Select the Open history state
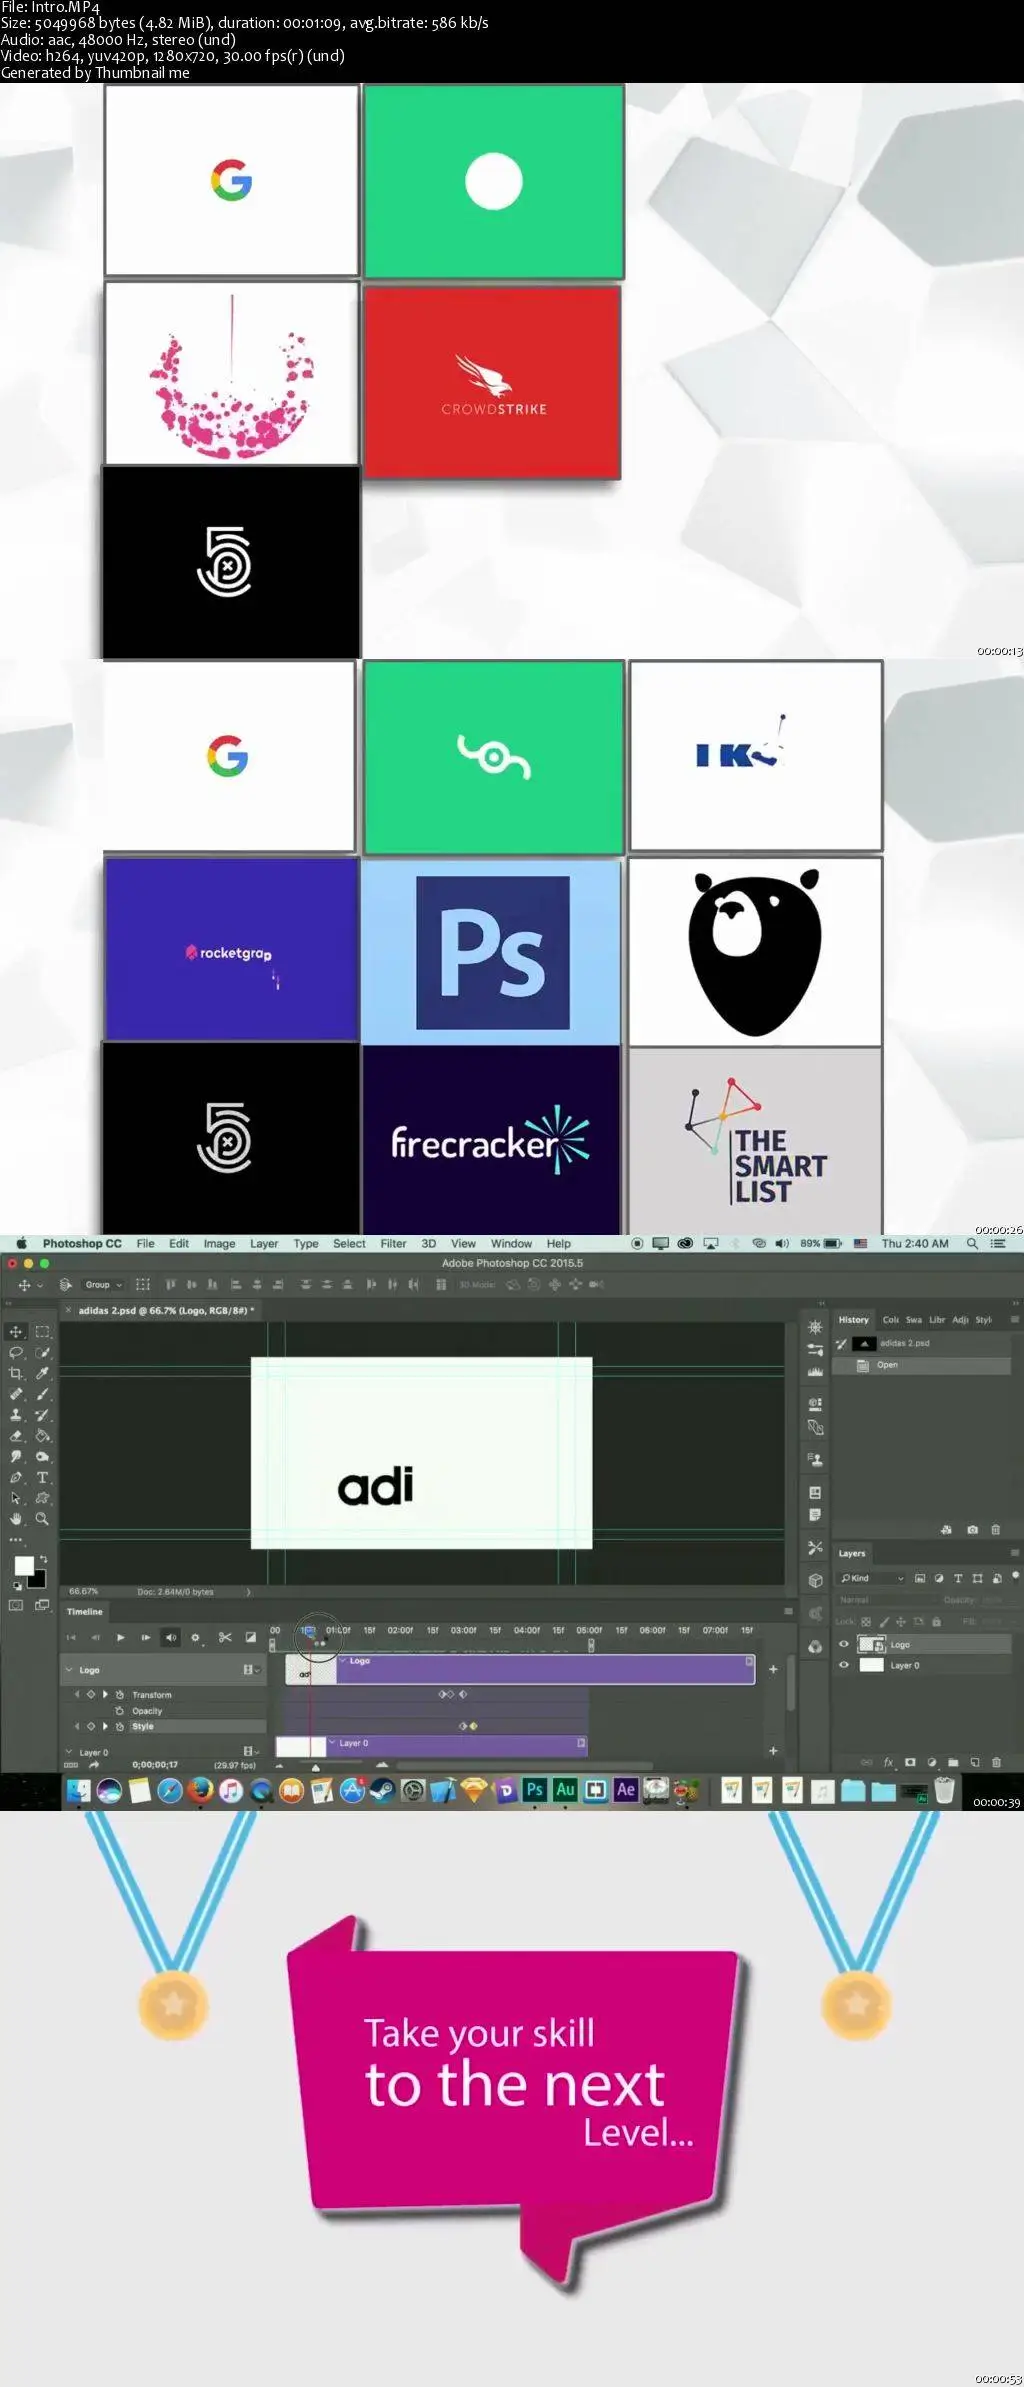Screen dimensions: 1024x2387 [921, 1365]
